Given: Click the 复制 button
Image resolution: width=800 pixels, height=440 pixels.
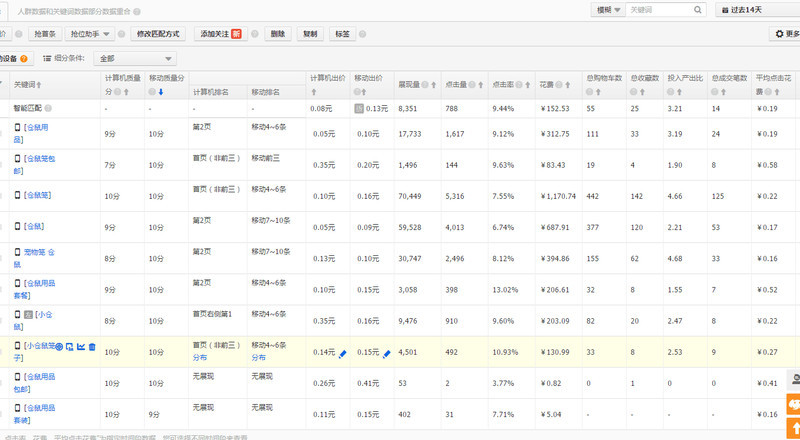Looking at the screenshot, I should 310,34.
